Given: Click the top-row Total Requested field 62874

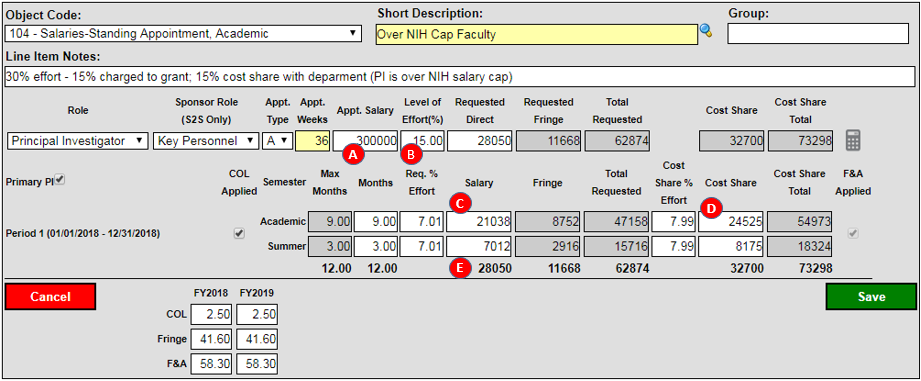Looking at the screenshot, I should (617, 141).
